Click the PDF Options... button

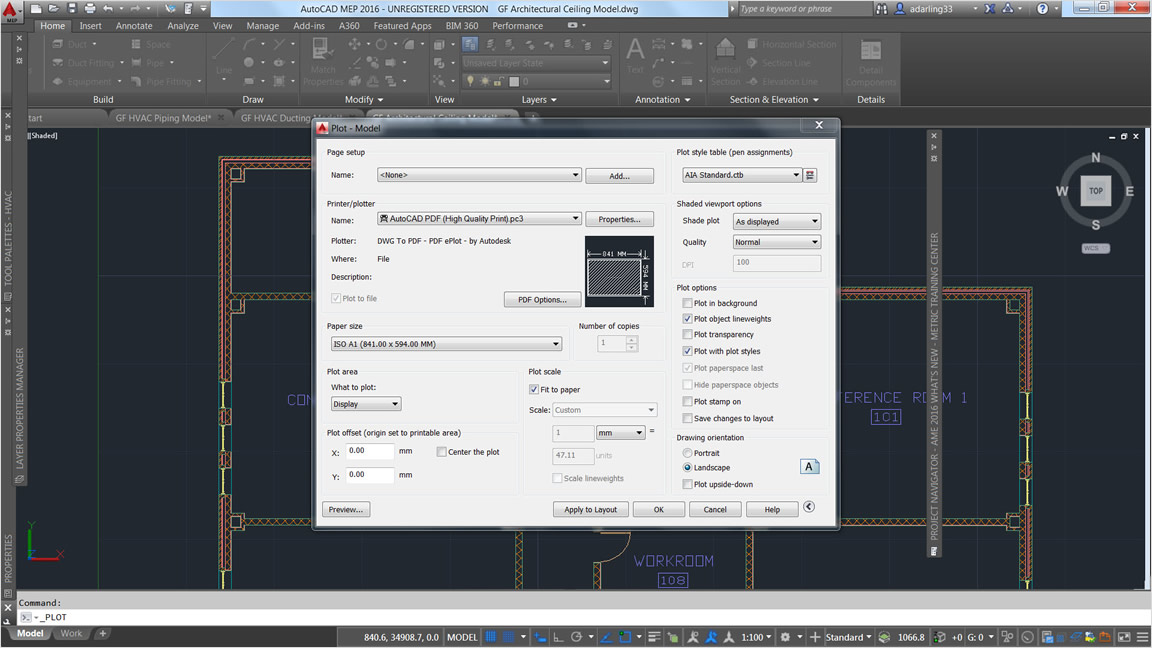coord(542,300)
